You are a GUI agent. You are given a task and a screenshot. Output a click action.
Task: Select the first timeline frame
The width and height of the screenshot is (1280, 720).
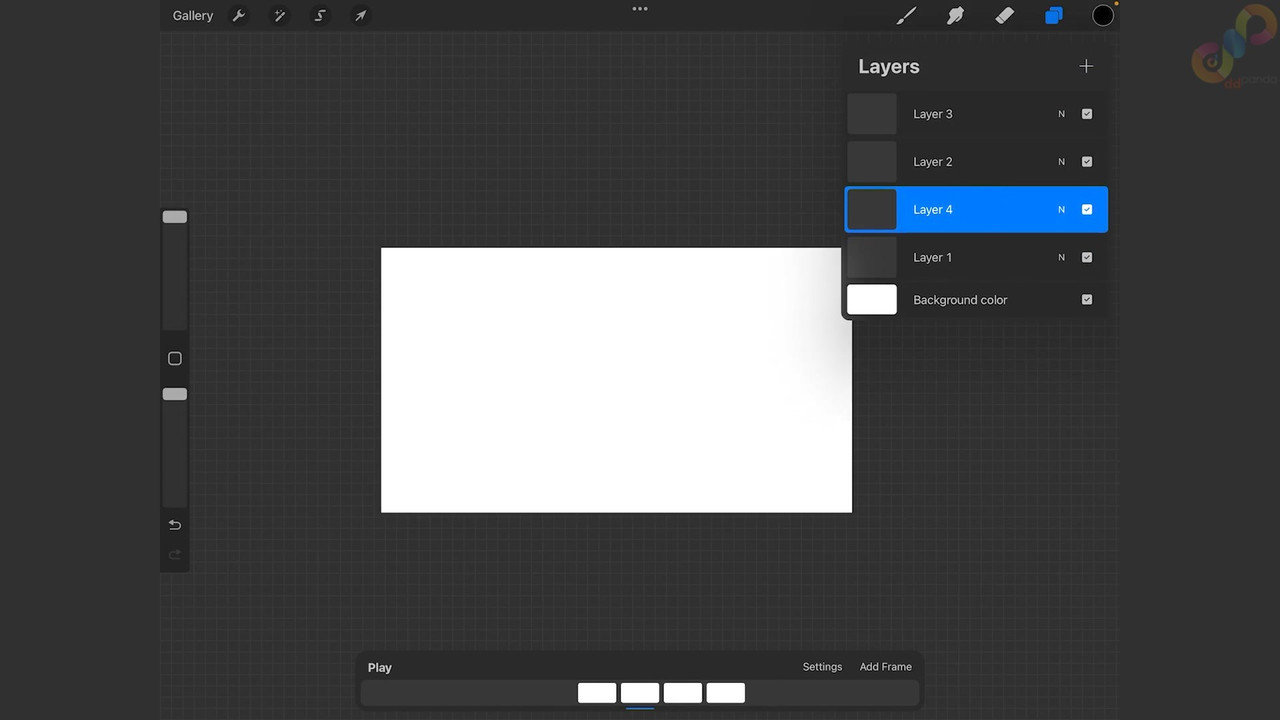click(597, 693)
